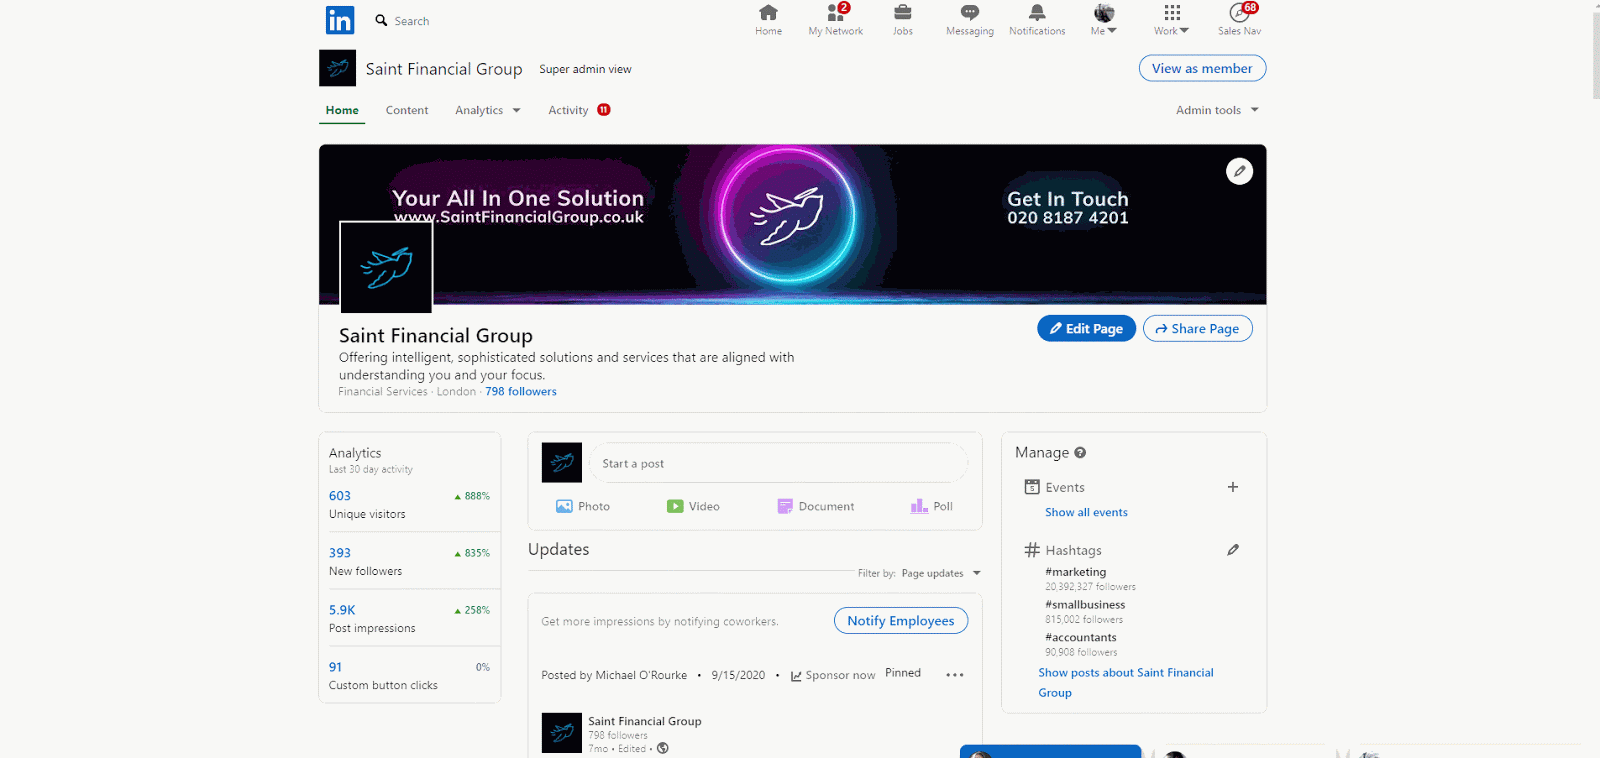
Task: Open the Filter by Page updates dropdown
Action: pos(940,573)
